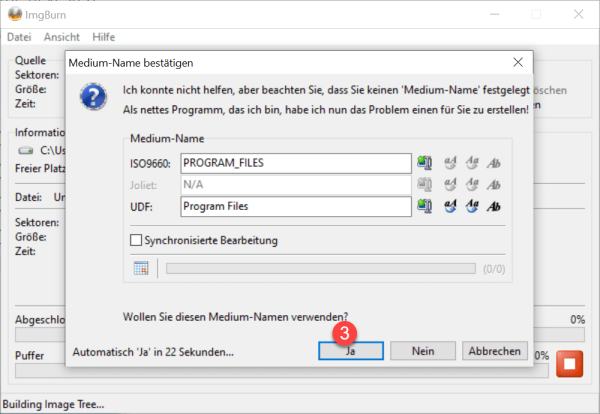Click Joliet row Aa case conversion icon

point(472,185)
